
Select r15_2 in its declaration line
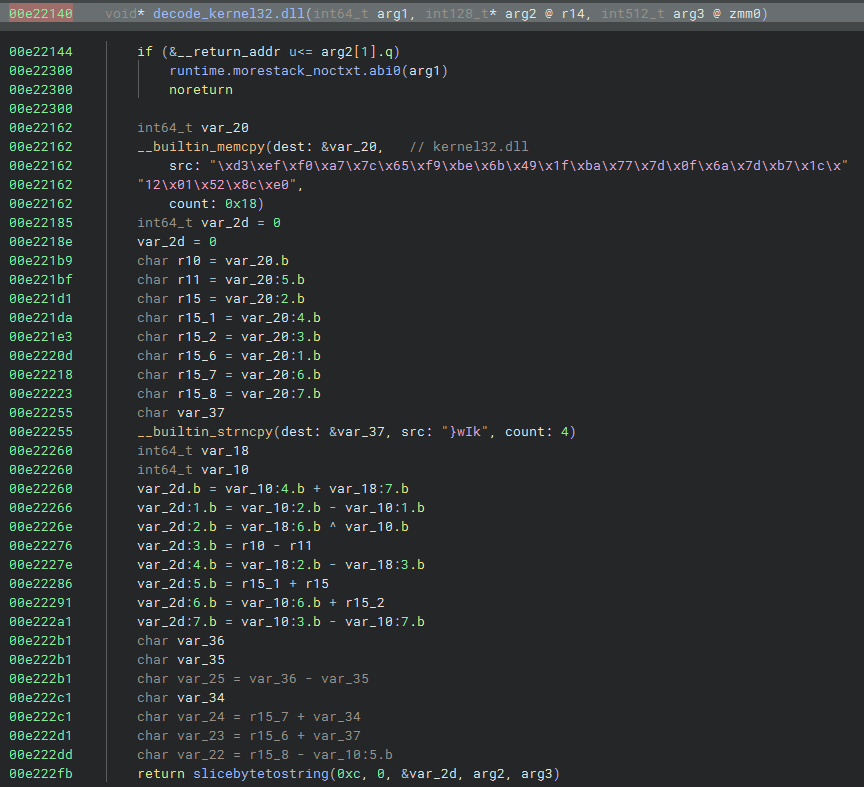197,337
